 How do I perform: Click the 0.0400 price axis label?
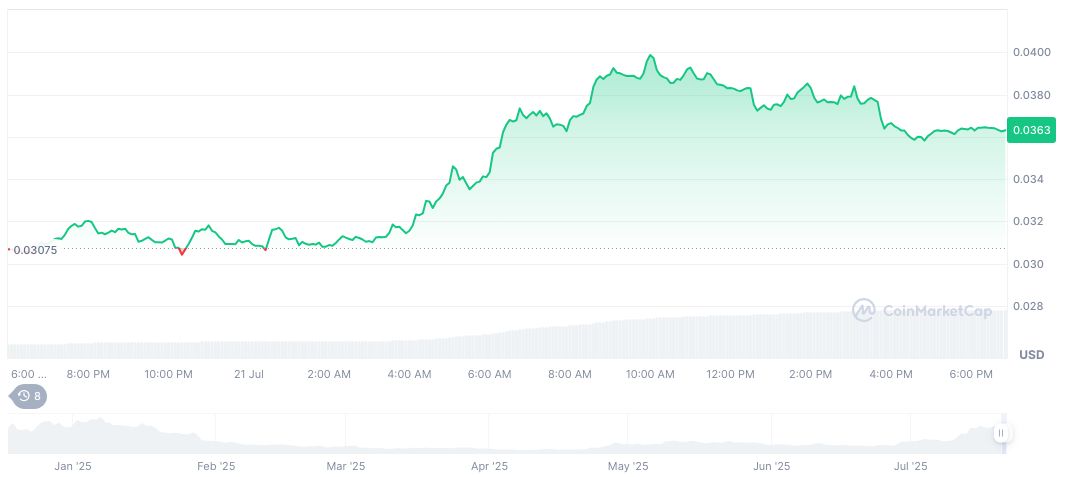1029,52
